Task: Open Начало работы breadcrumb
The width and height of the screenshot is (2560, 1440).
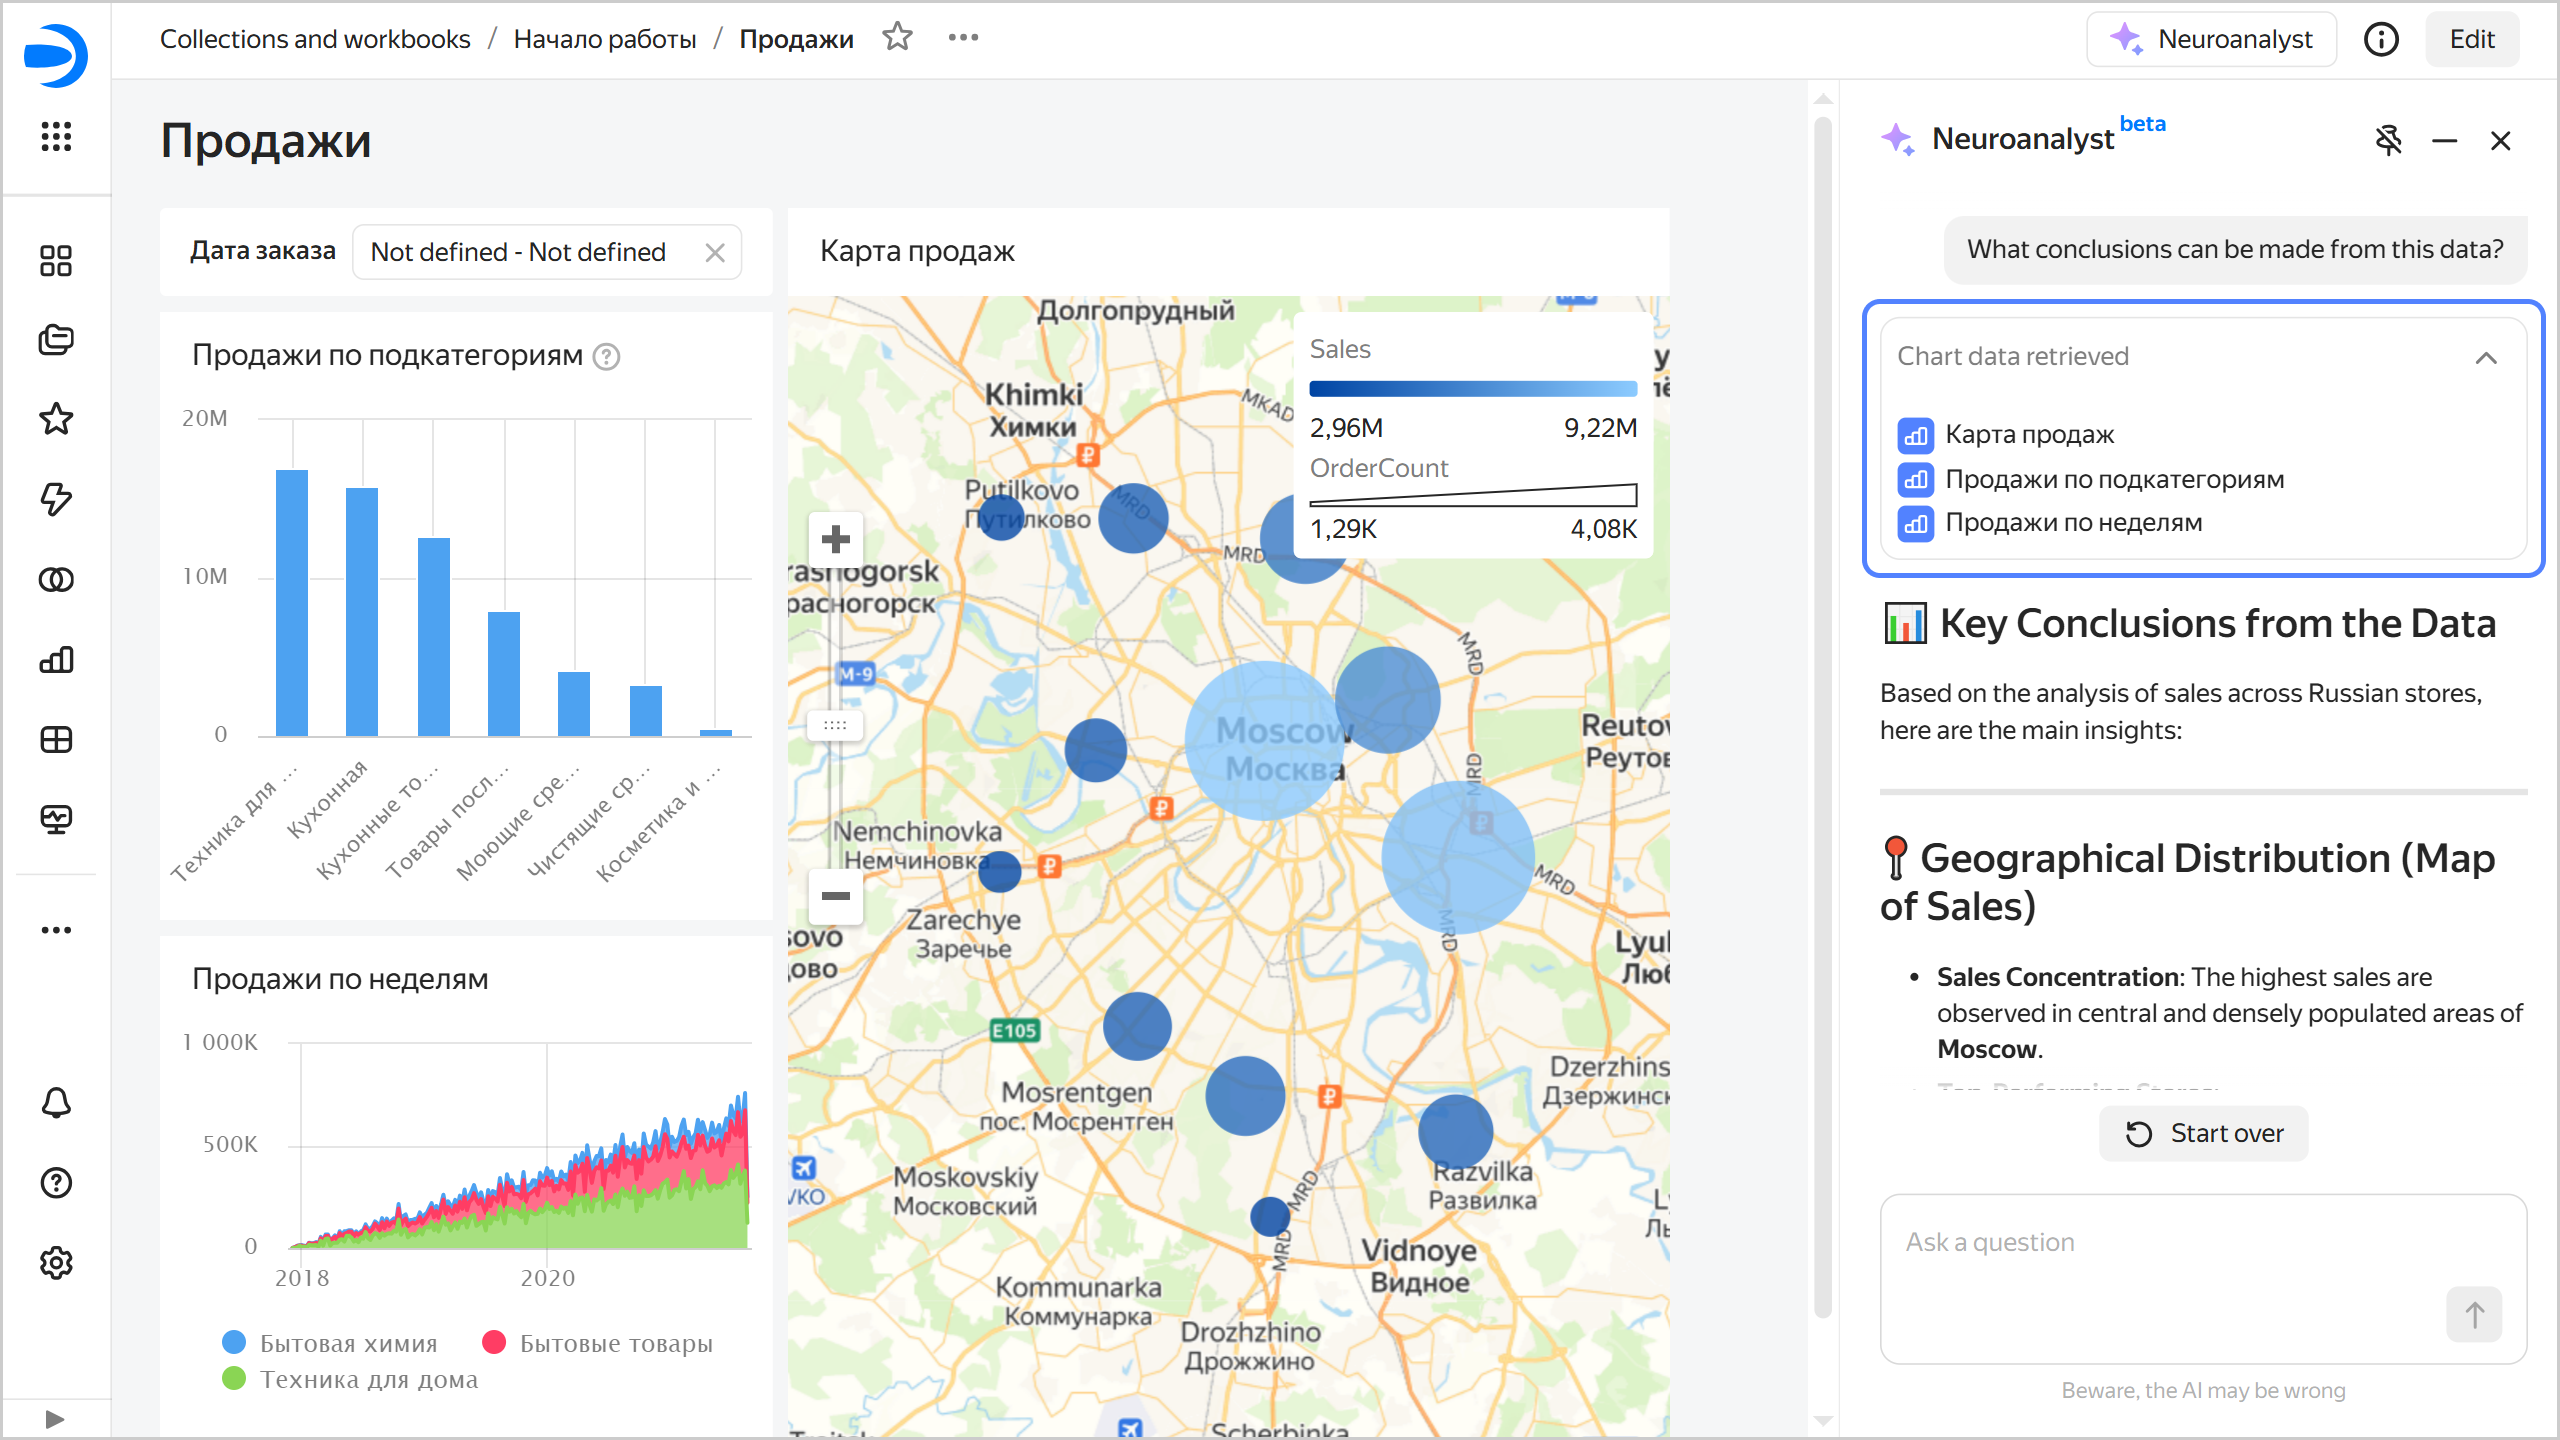Action: click(x=604, y=39)
